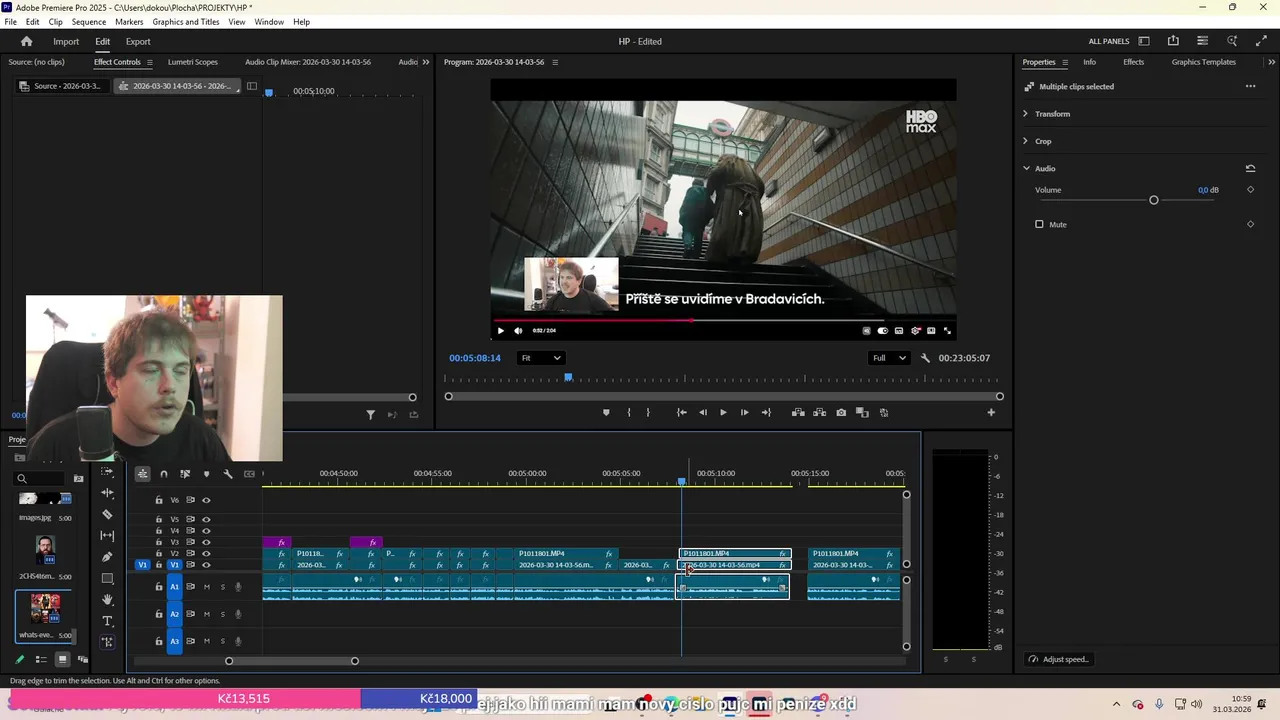
Task: Click Adjust speed button
Action: [x=1059, y=659]
